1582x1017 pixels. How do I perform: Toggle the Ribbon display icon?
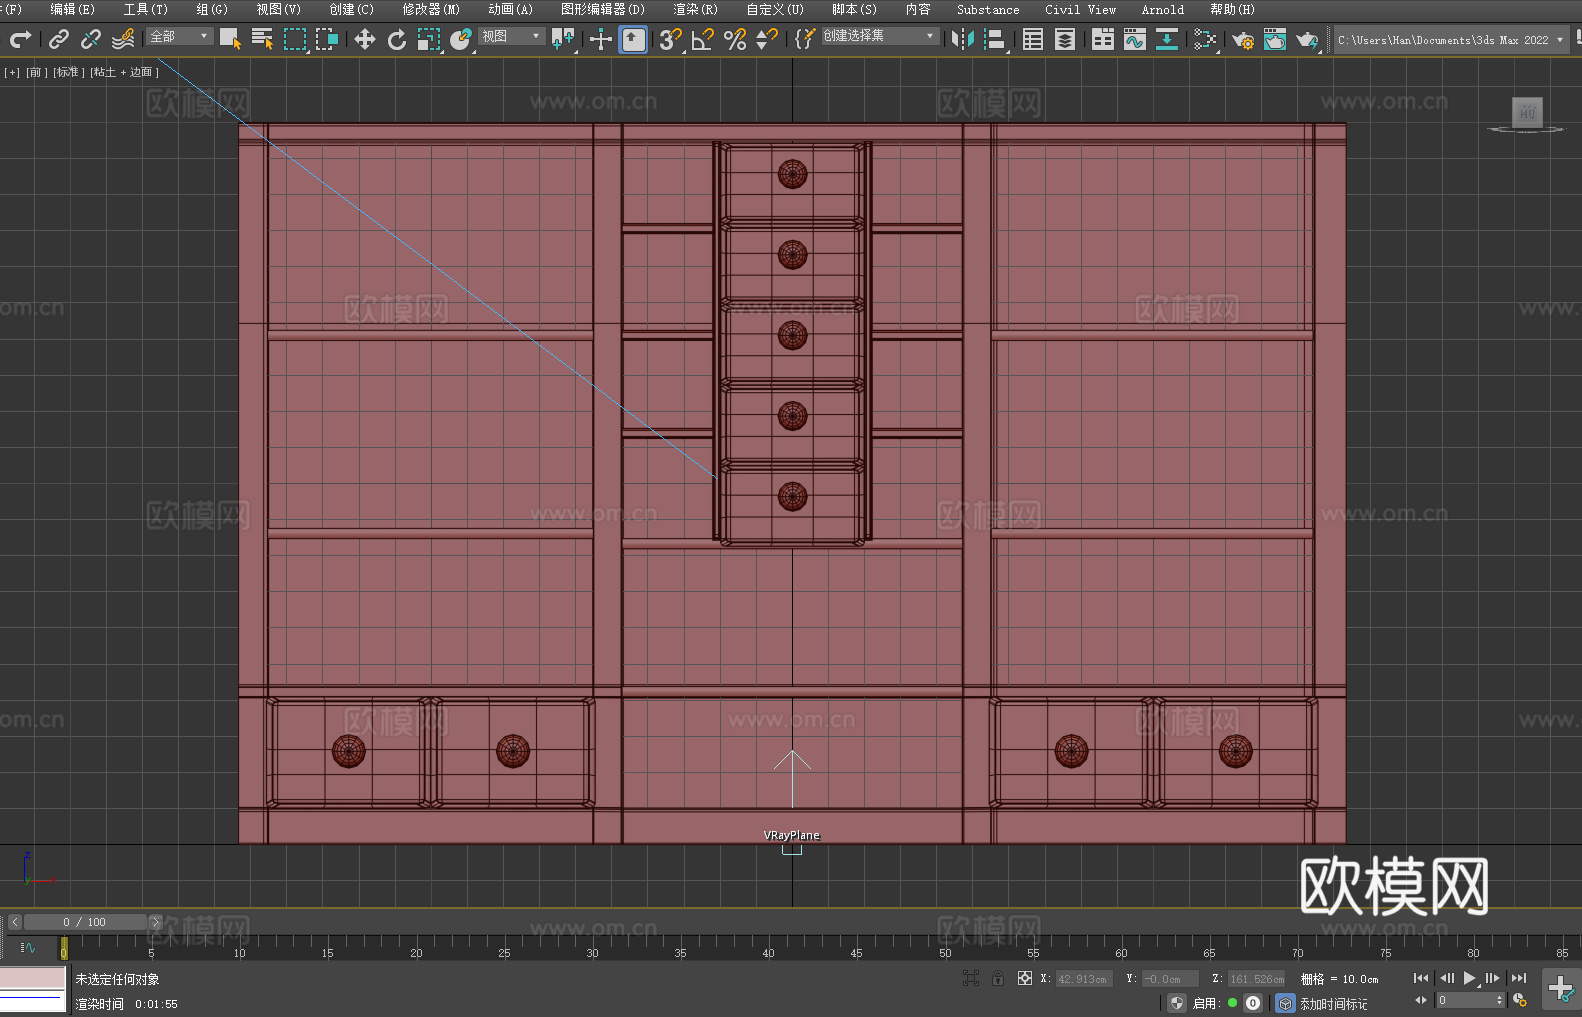1103,39
